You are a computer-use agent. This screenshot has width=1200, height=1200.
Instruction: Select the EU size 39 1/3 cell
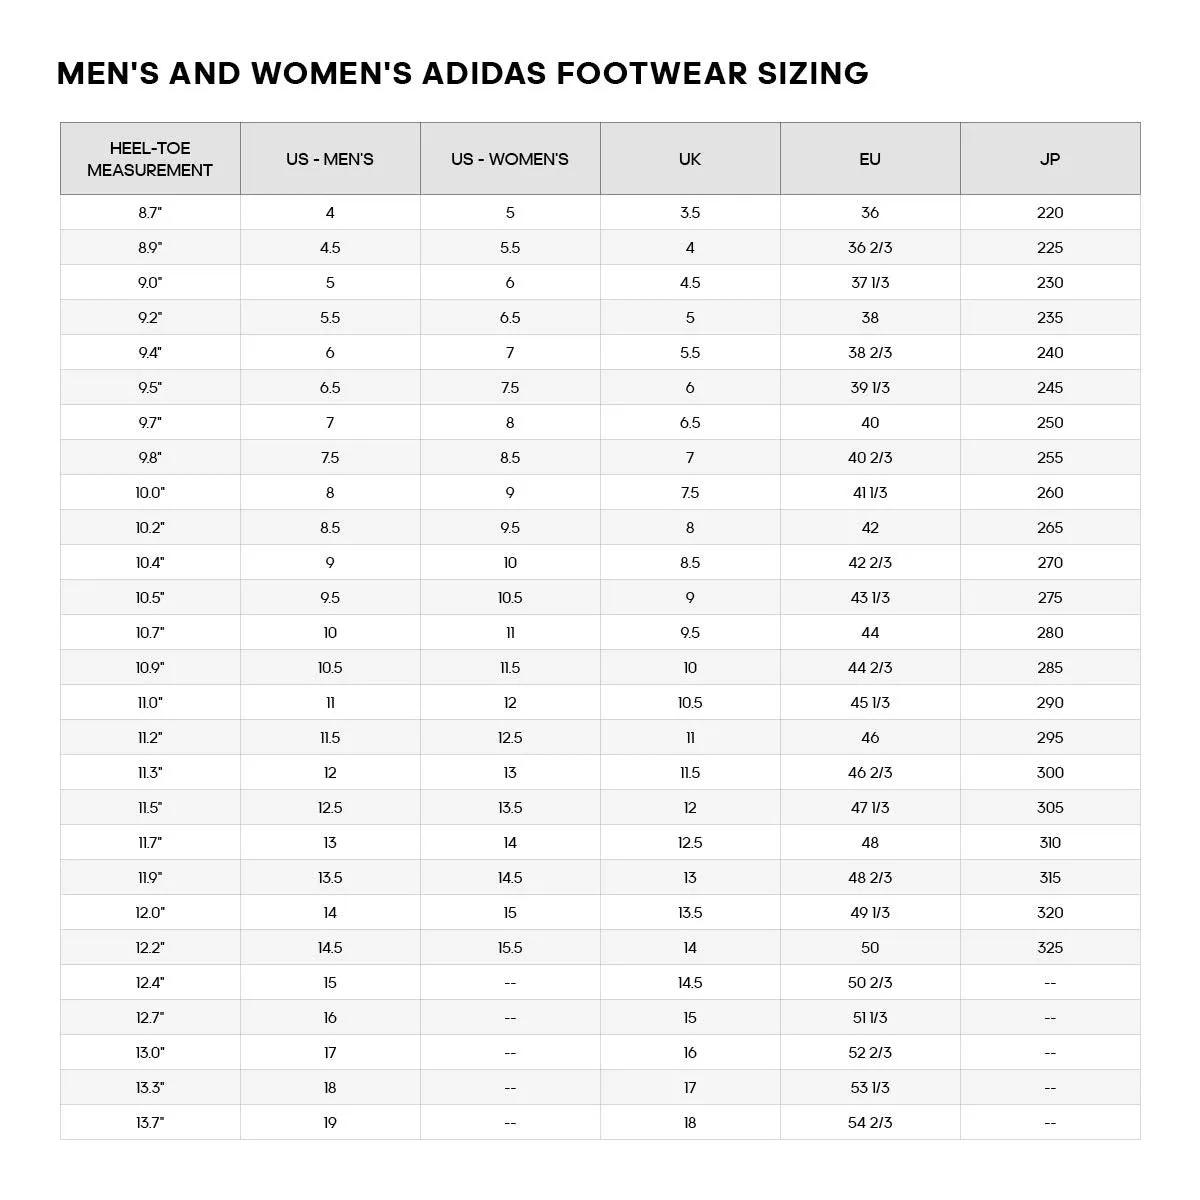(x=870, y=388)
